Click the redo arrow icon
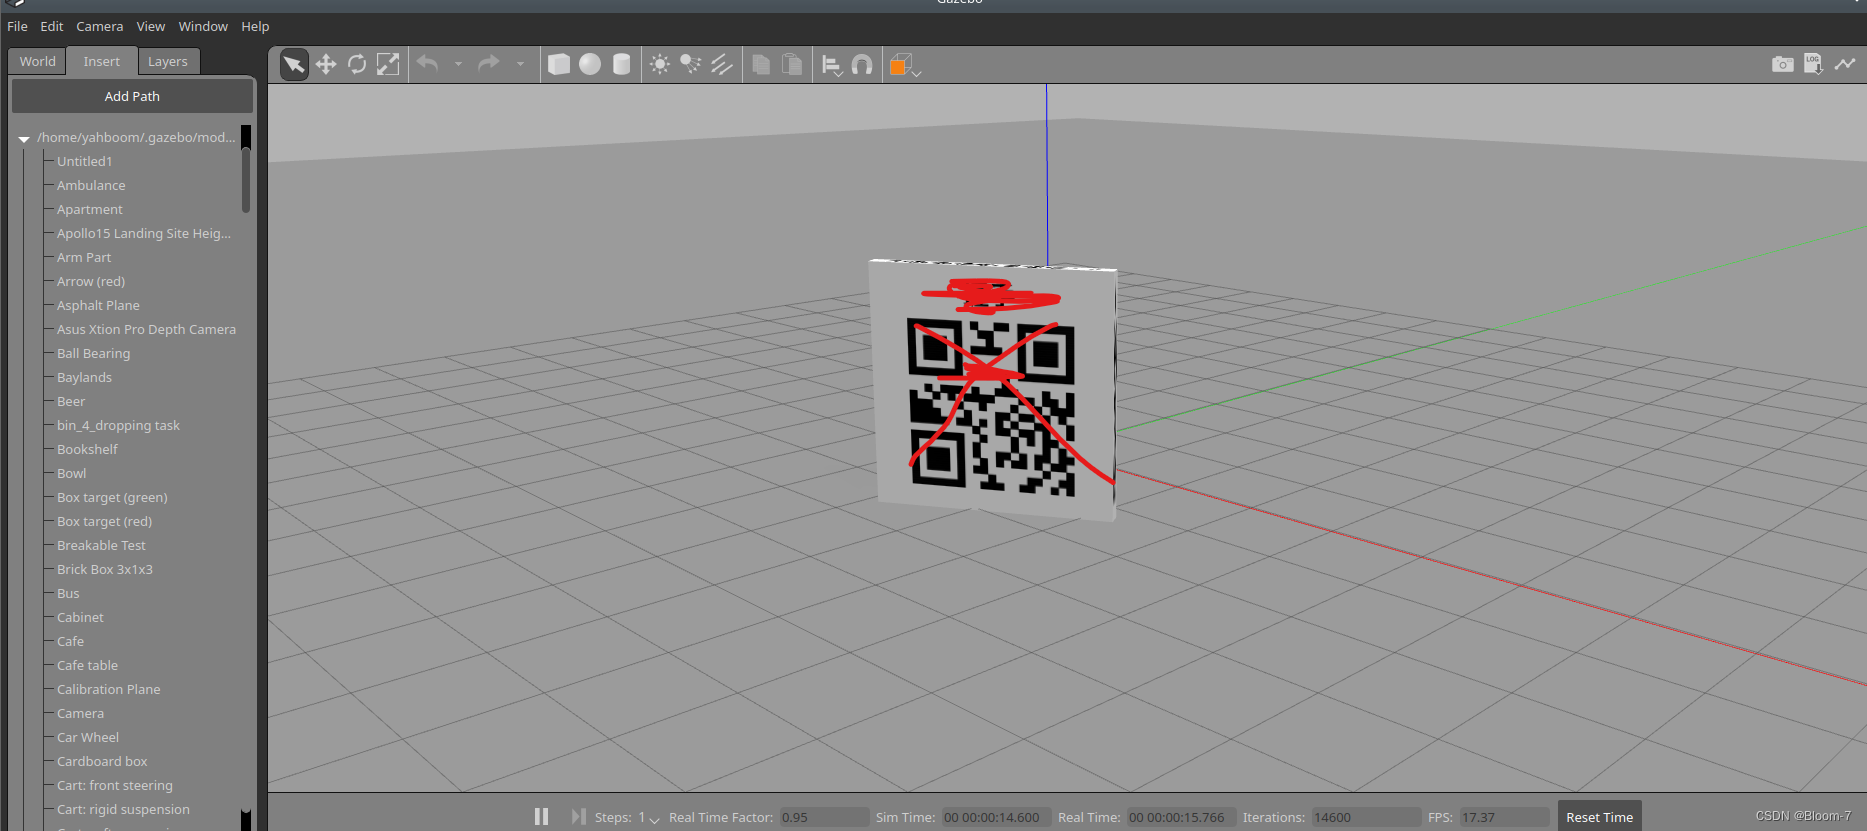The width and height of the screenshot is (1867, 831). [x=489, y=64]
